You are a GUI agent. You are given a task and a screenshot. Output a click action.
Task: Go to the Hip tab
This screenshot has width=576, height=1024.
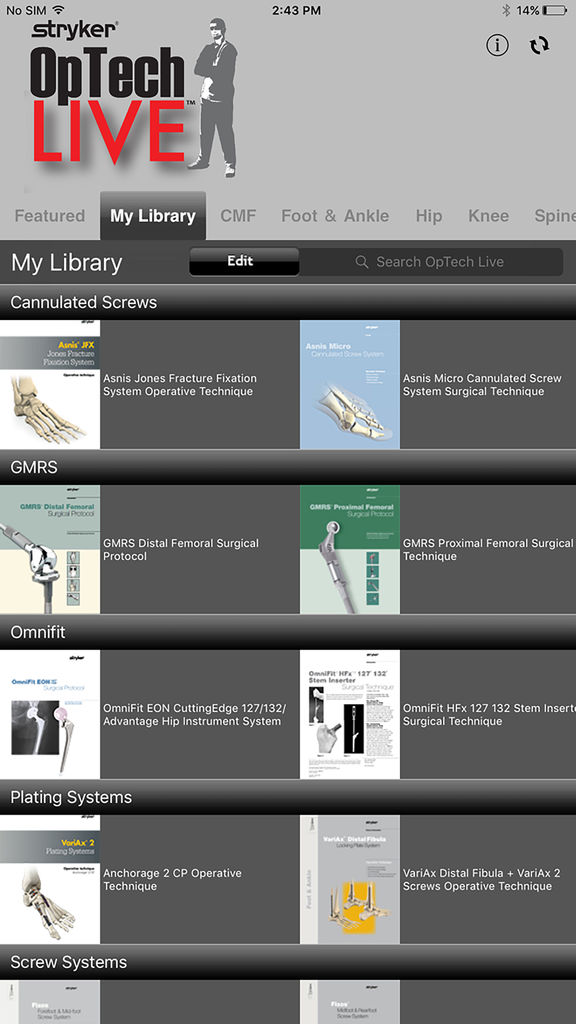(x=428, y=216)
